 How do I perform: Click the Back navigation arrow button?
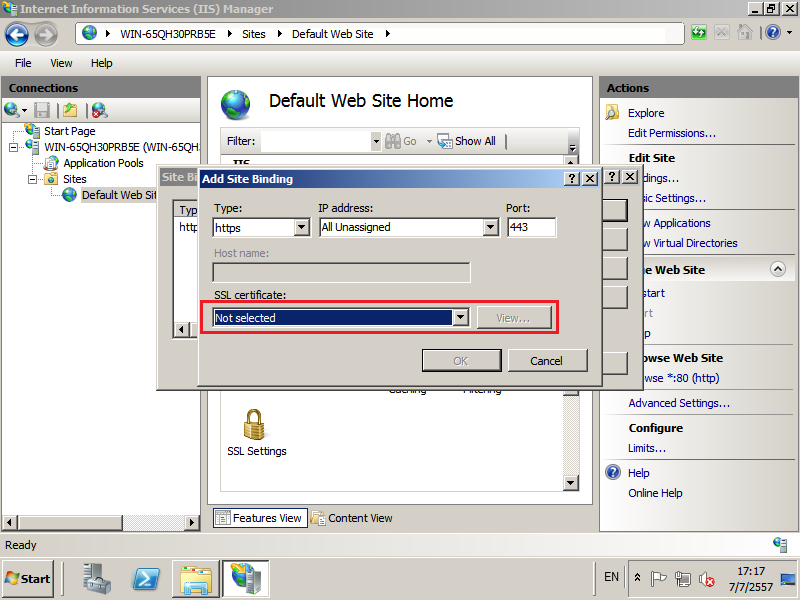coord(17,34)
